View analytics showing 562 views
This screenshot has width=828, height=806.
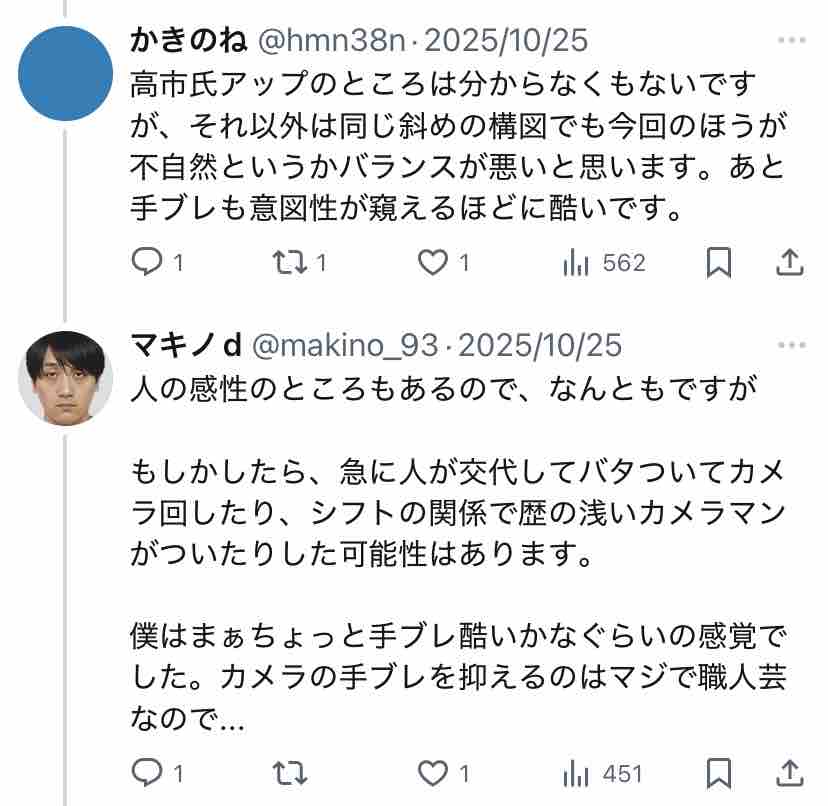pyautogui.click(x=577, y=263)
